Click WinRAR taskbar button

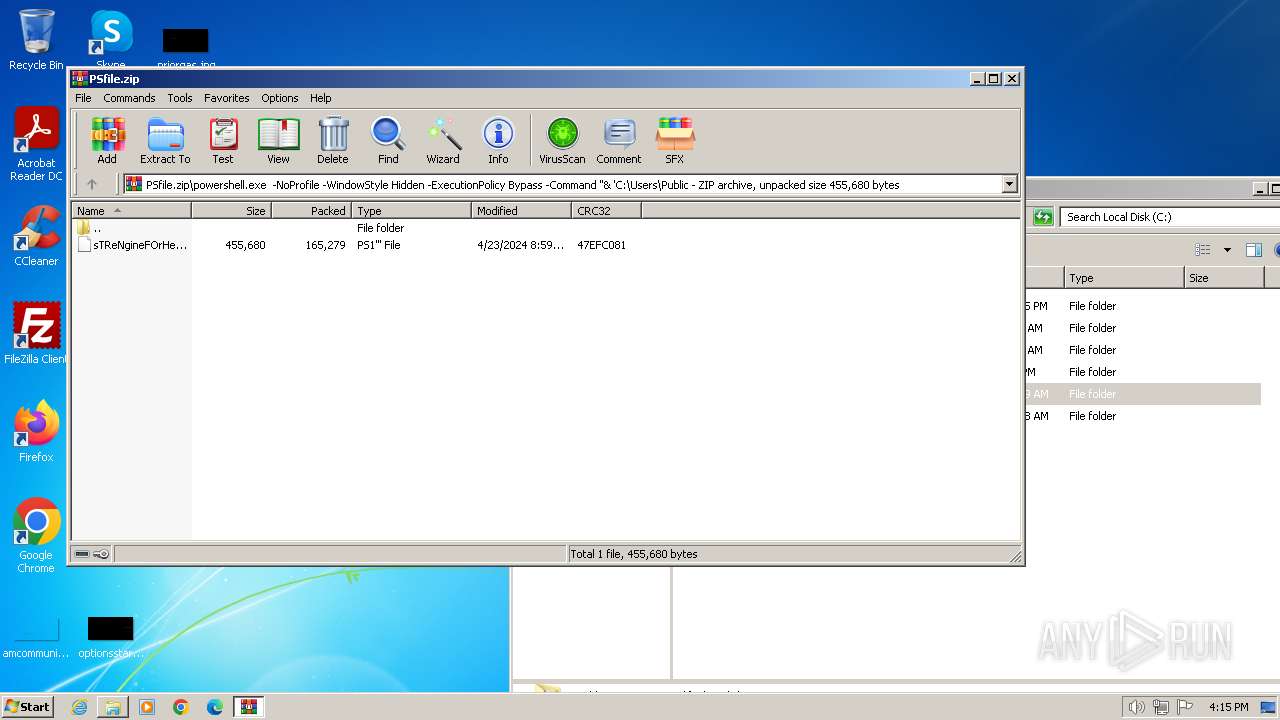[x=248, y=707]
